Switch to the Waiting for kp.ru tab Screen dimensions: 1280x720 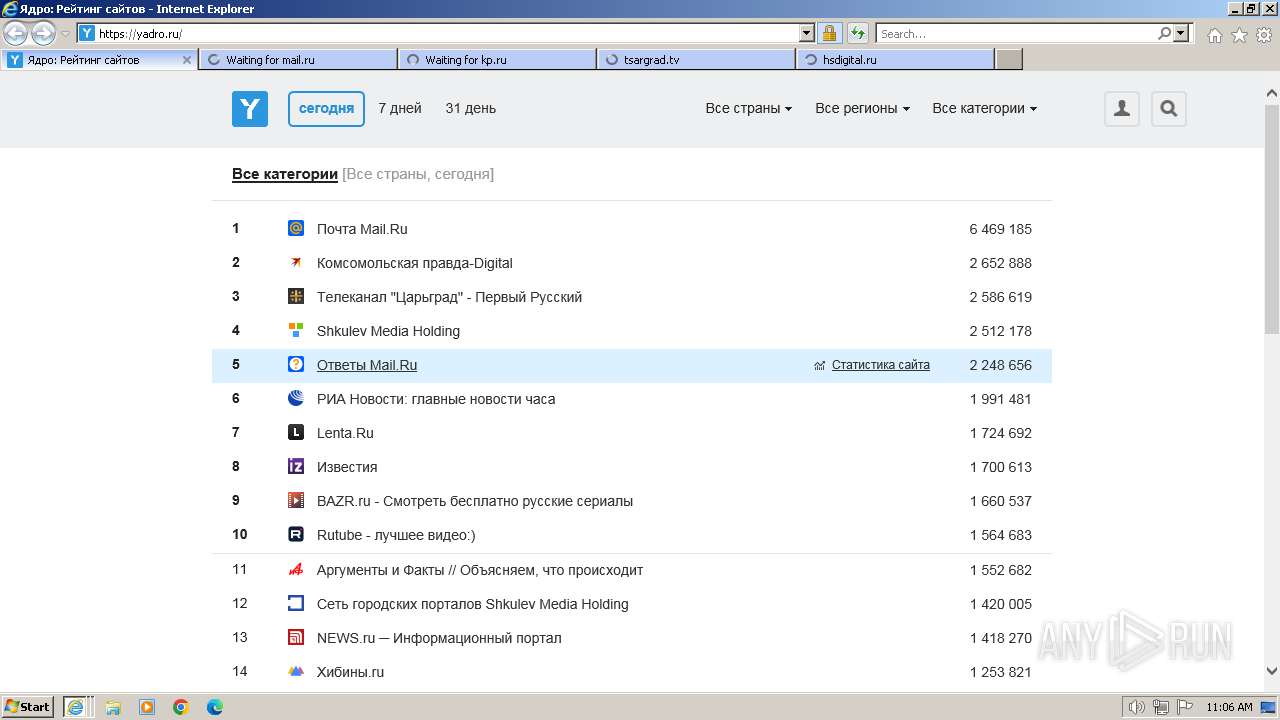[497, 60]
